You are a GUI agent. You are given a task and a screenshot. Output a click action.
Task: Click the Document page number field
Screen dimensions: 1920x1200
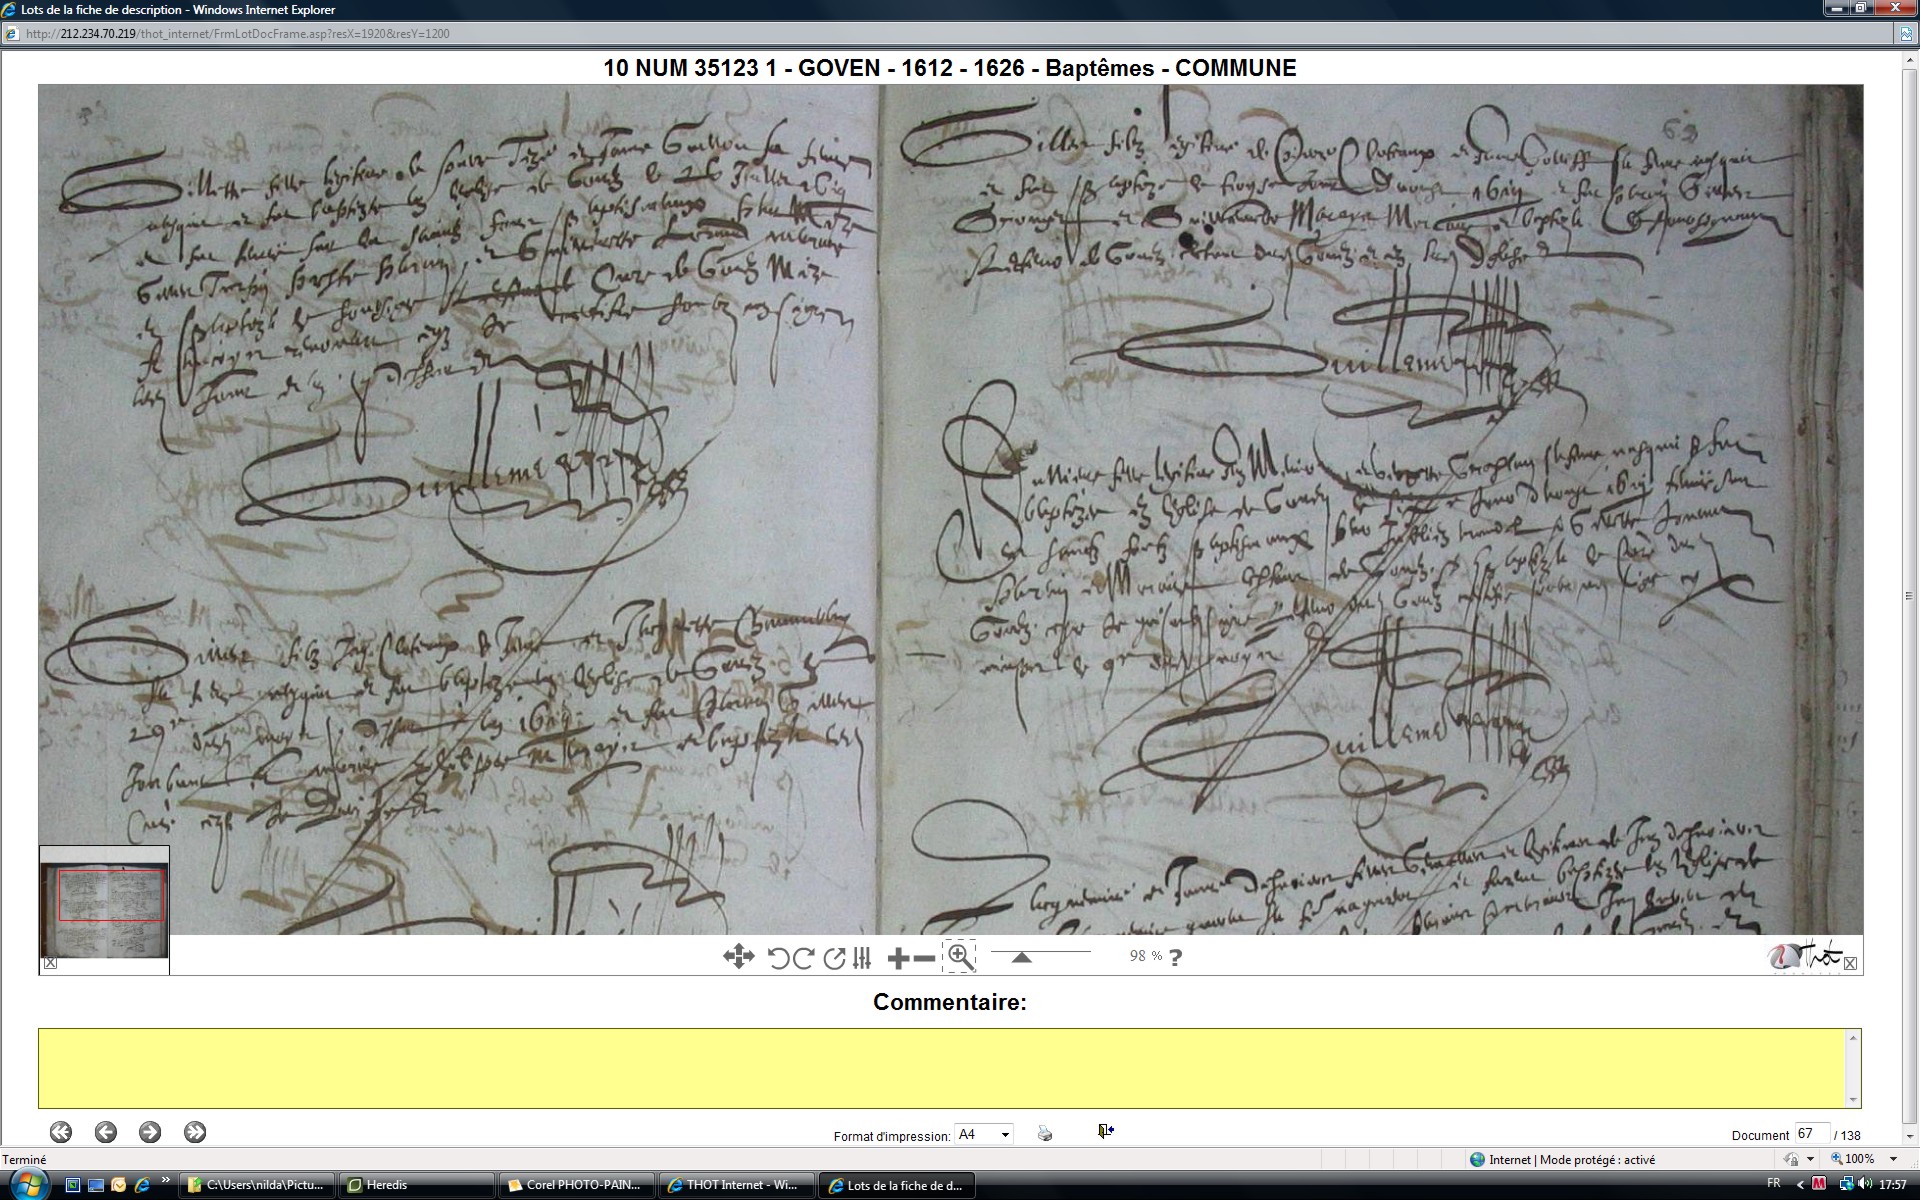point(1811,1134)
